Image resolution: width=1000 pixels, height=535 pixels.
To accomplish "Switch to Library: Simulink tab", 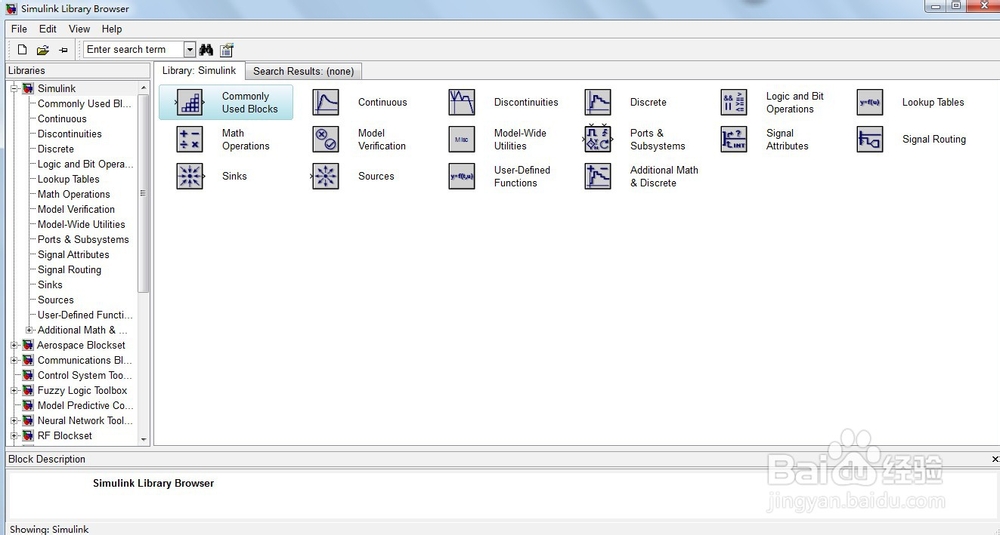I will click(x=199, y=70).
